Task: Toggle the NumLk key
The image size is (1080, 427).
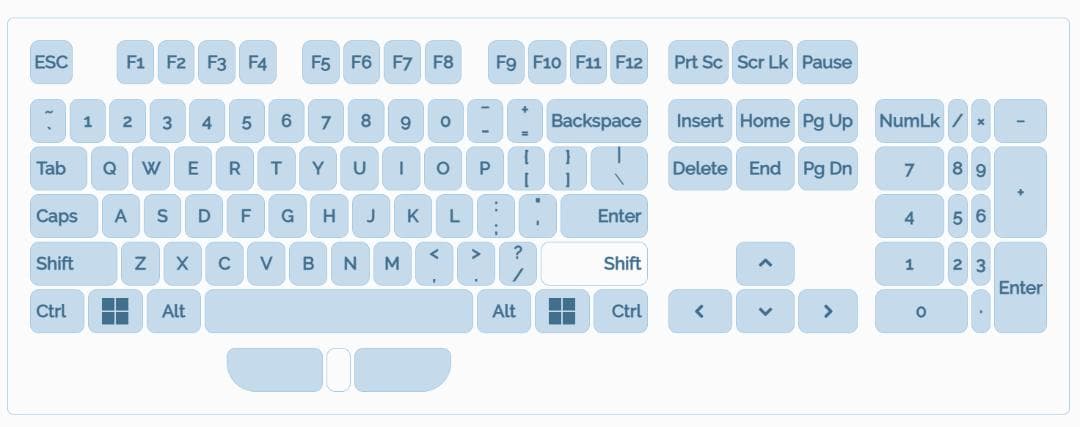Action: (x=909, y=121)
